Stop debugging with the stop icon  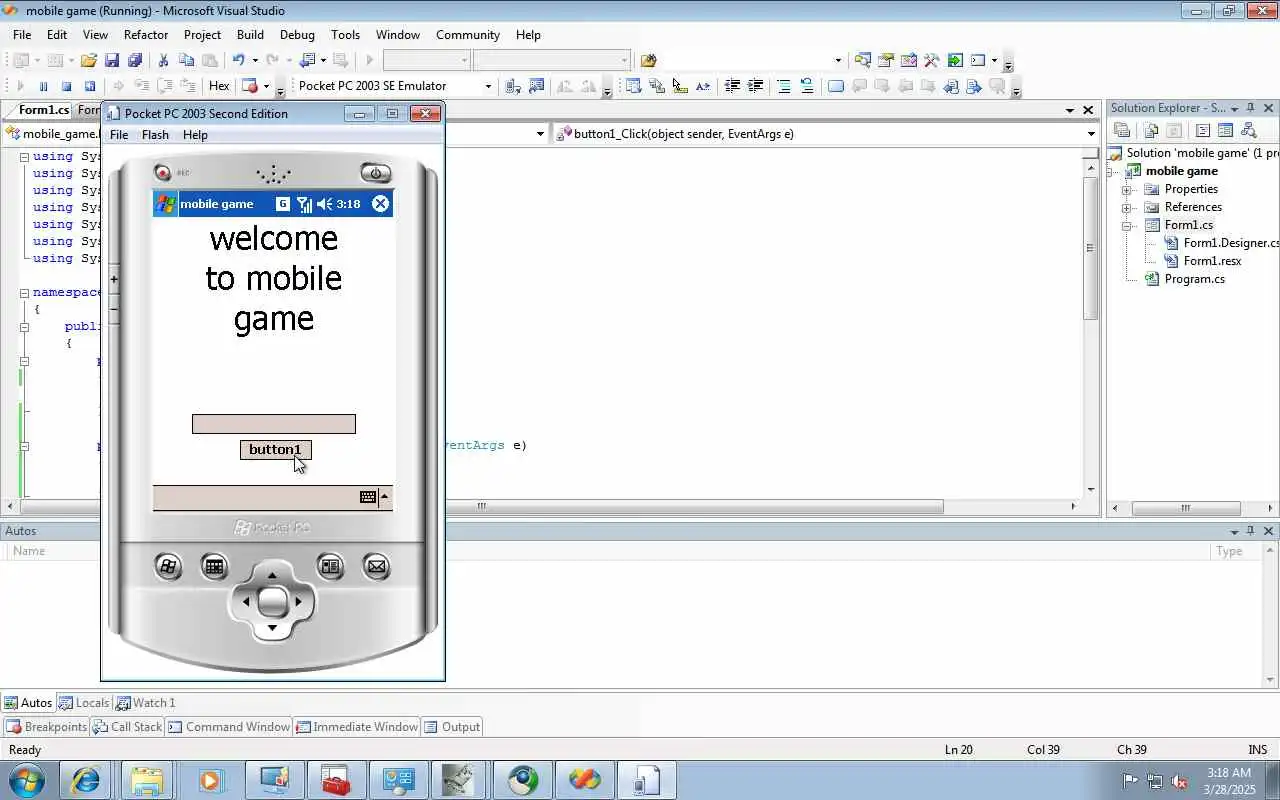[x=66, y=87]
